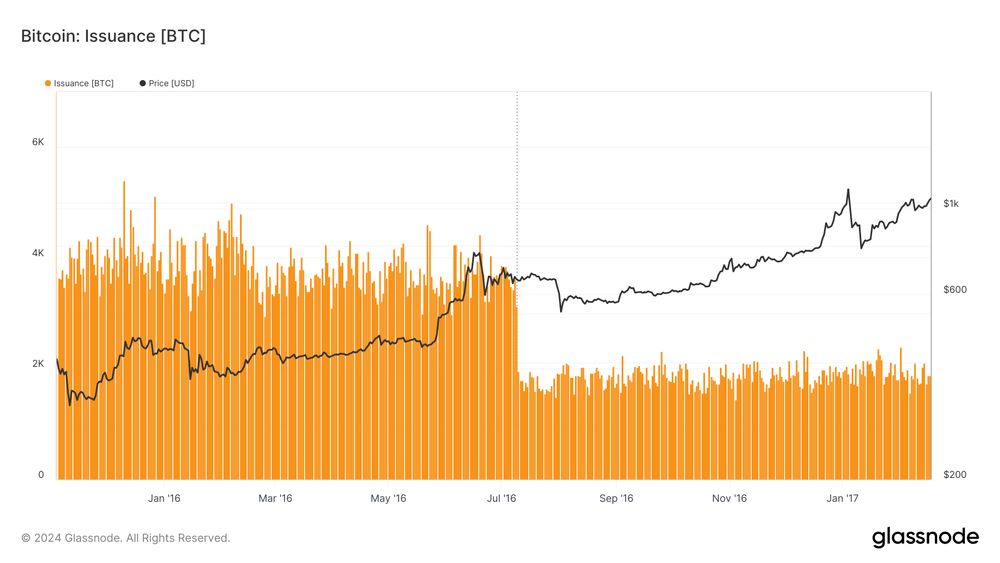This screenshot has width=1000, height=563.
Task: Click the 2K left axis label
Action: tap(38, 364)
